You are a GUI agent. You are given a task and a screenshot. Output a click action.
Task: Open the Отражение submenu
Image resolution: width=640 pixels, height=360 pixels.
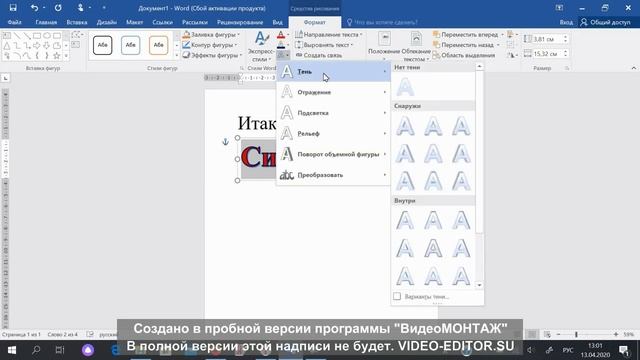333,92
